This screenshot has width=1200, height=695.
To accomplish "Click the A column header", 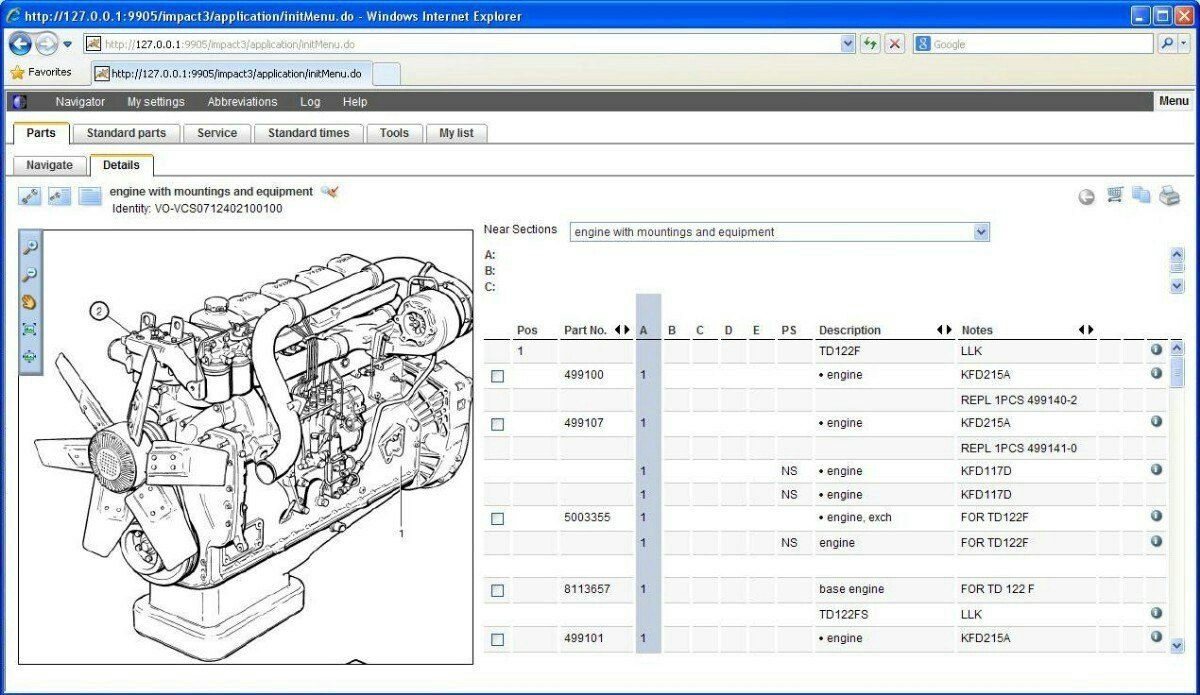I will pyautogui.click(x=643, y=330).
